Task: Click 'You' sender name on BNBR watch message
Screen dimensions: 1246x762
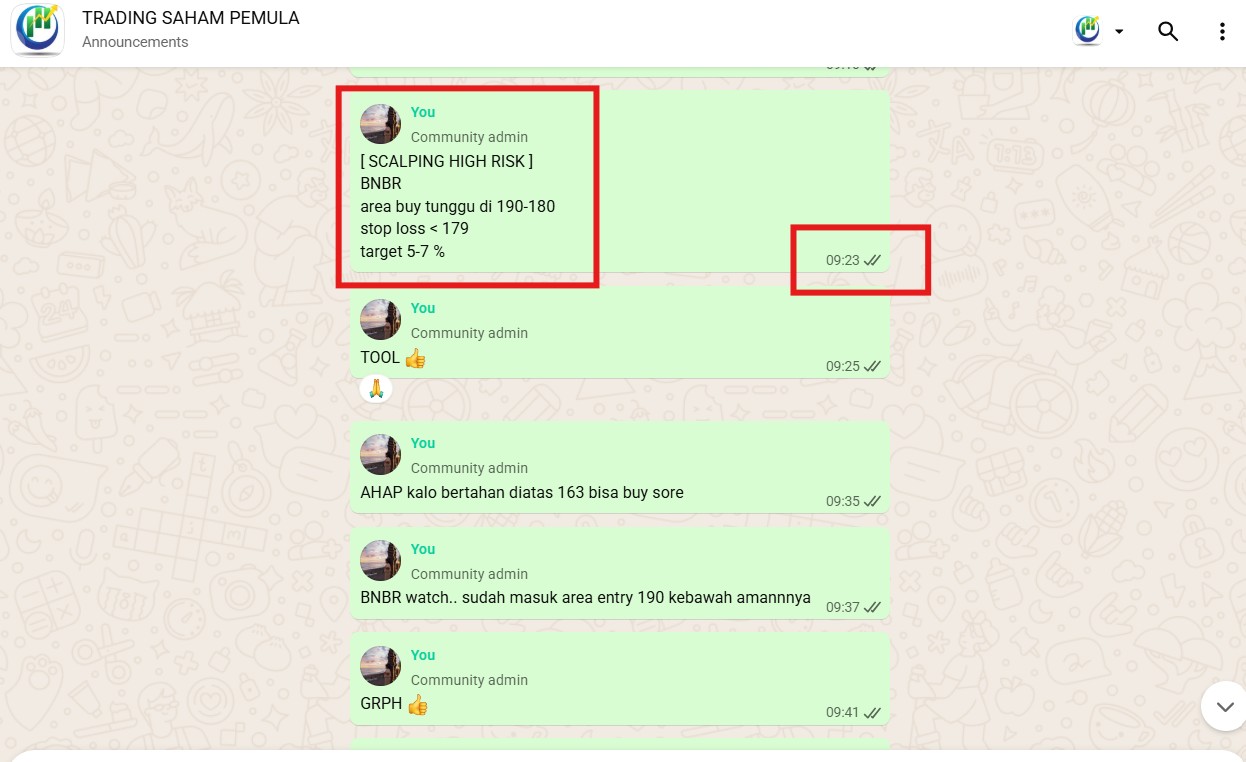Action: tap(423, 549)
